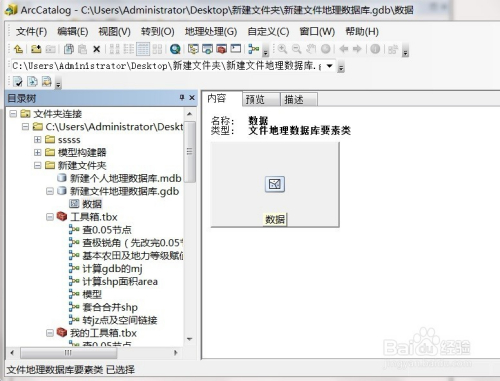This screenshot has width=500, height=381.
Task: Switch to List view icon
Action: point(129,49)
